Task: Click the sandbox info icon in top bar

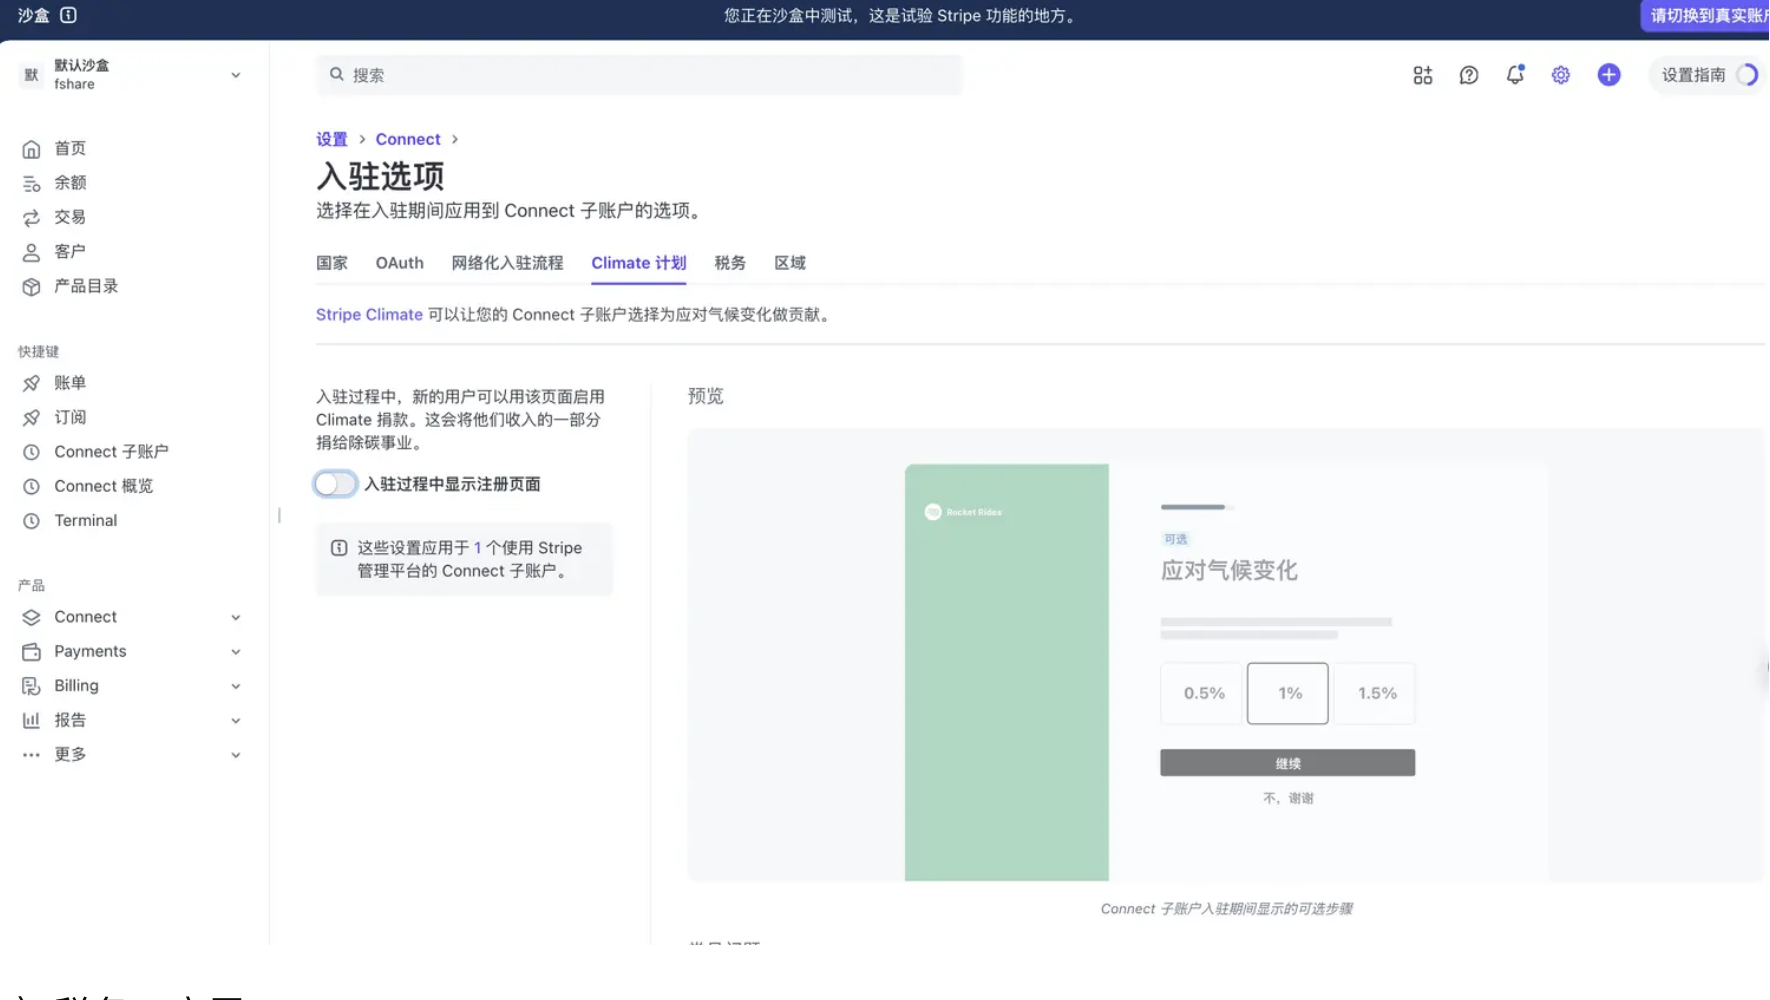Action: (68, 15)
